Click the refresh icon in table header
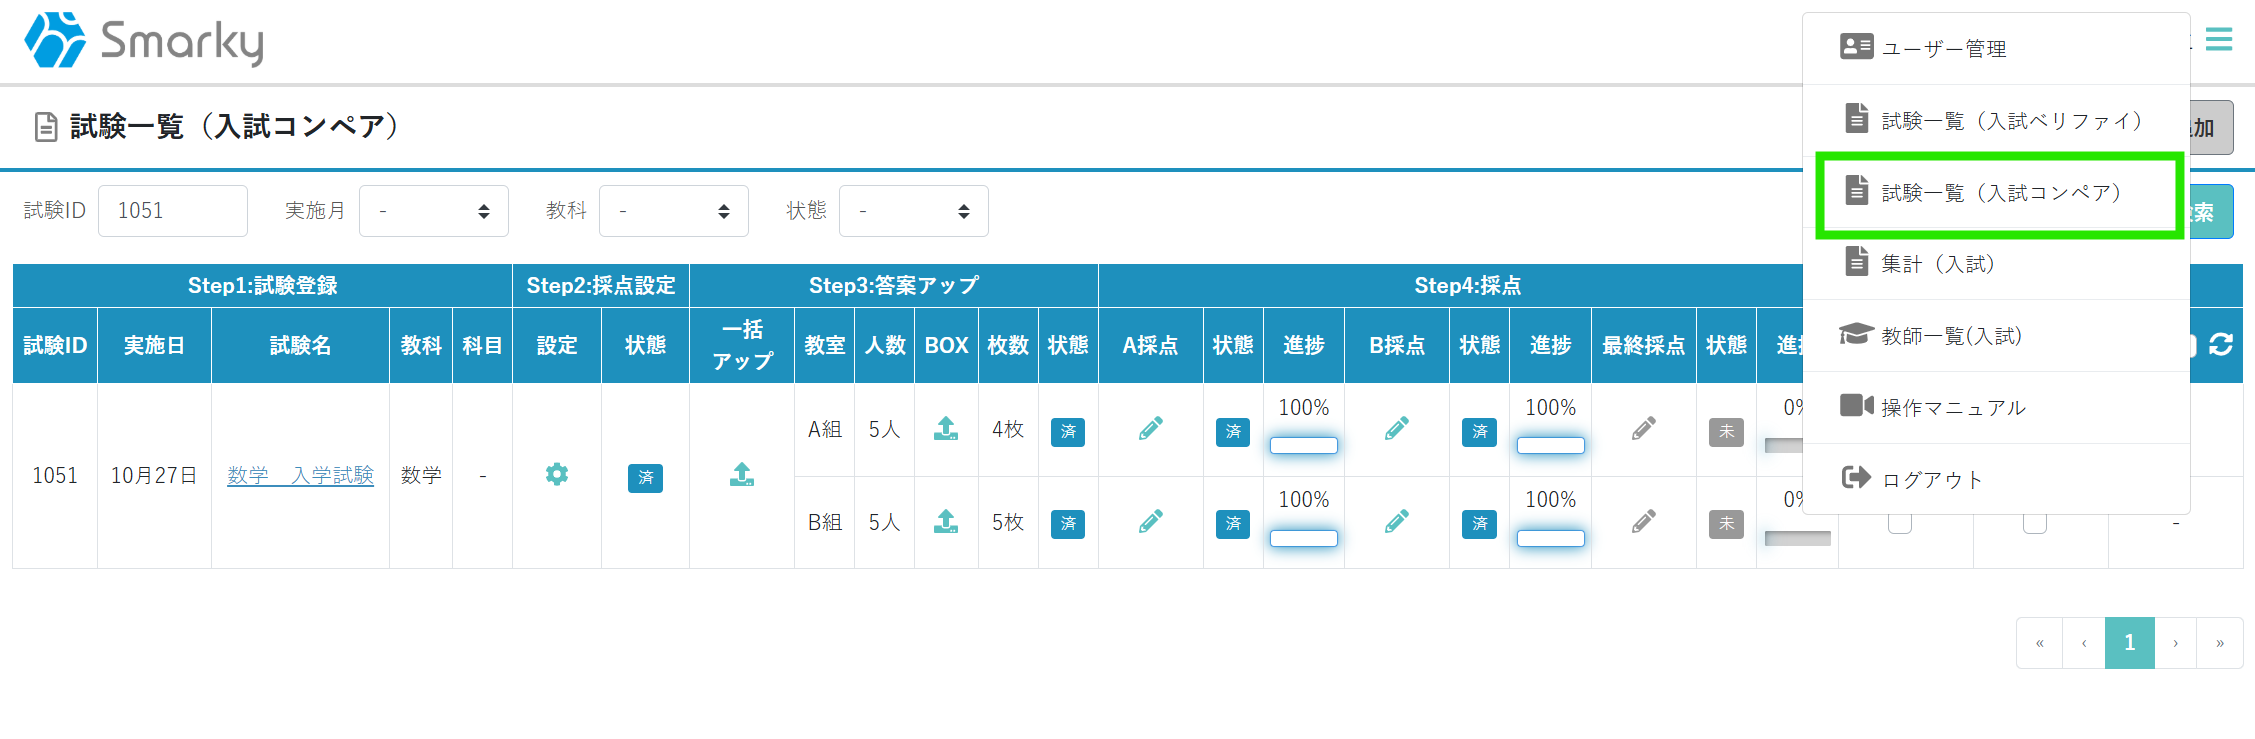 2221,345
